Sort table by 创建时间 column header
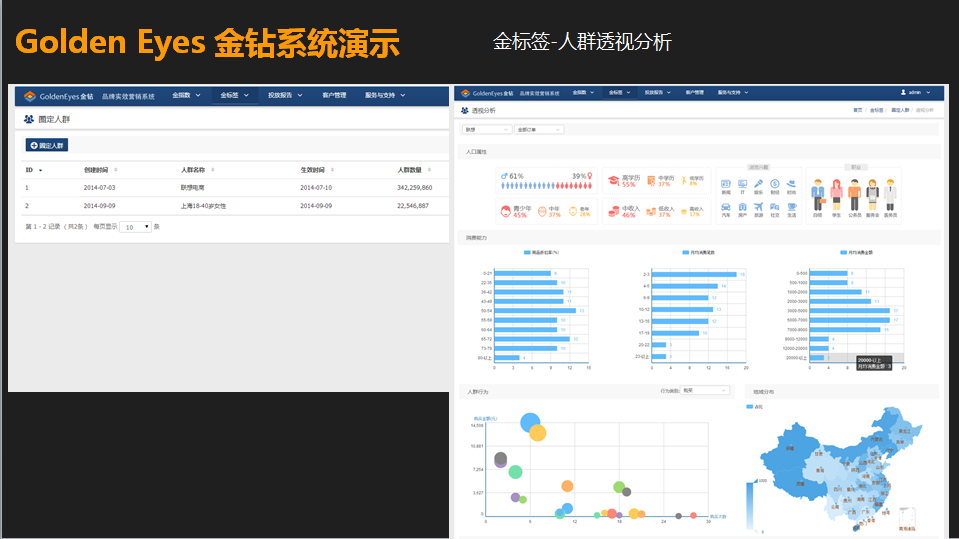Viewport: 959px width, 539px height. [100, 170]
